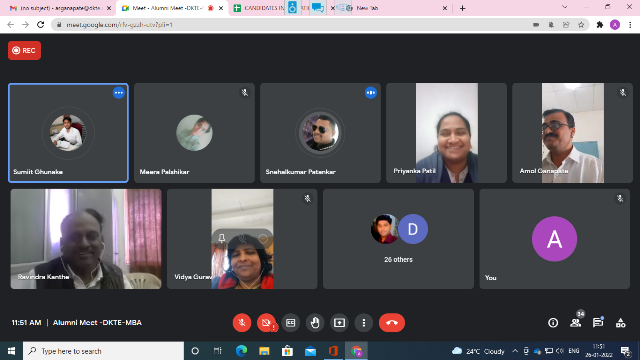Click the Type here to search box
The height and width of the screenshot is (360, 640).
(104, 351)
